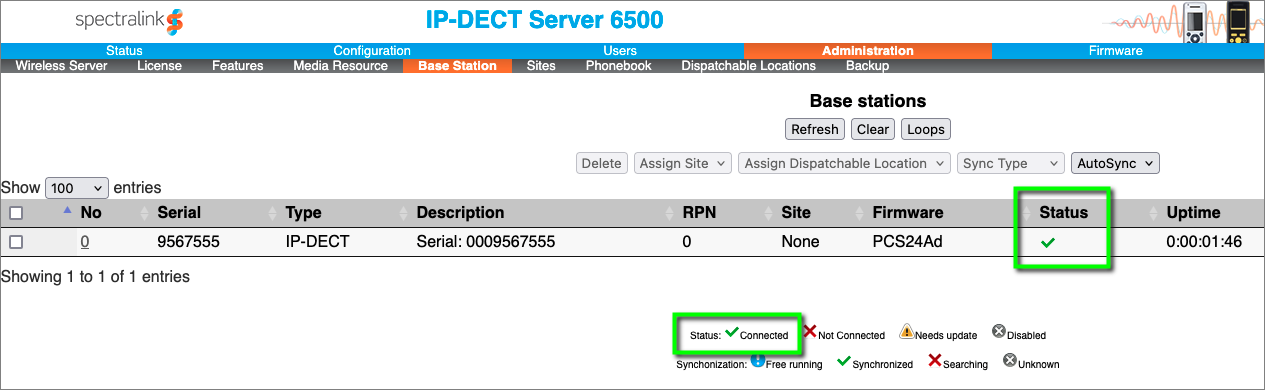
Task: Click the Loops button
Action: click(925, 129)
